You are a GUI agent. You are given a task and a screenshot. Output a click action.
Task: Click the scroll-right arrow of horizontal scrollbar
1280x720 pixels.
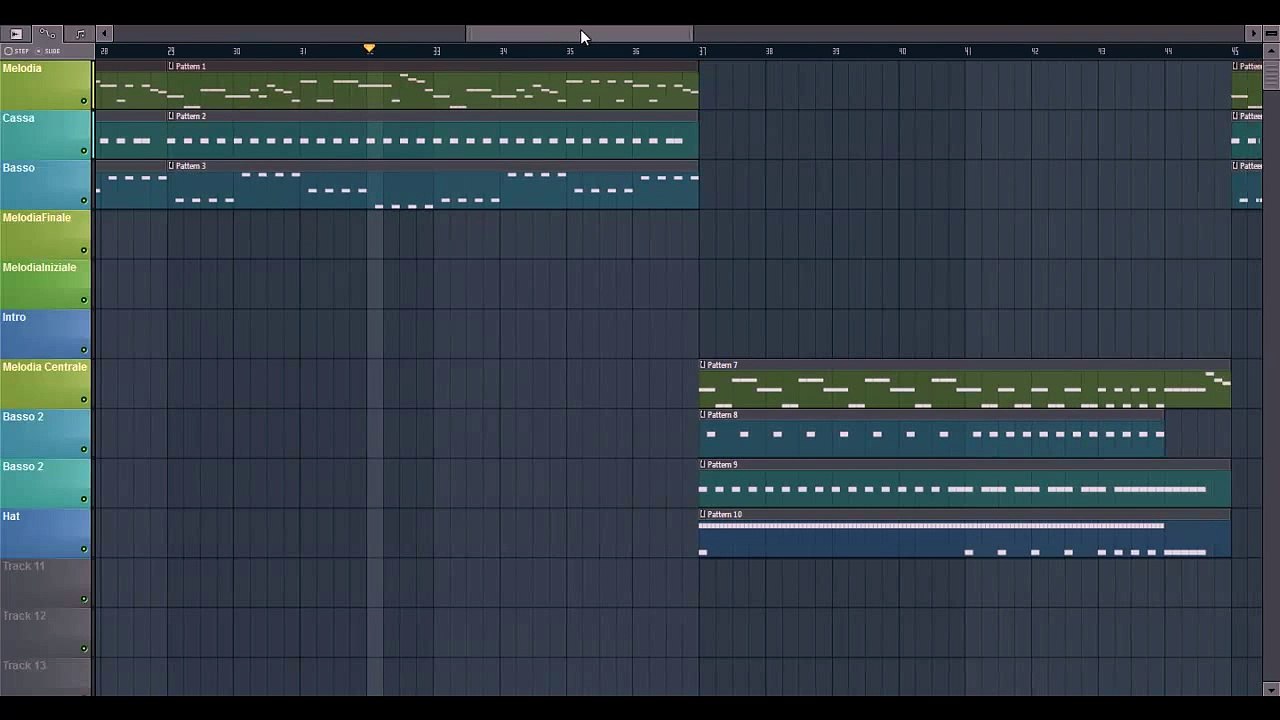pos(1254,34)
